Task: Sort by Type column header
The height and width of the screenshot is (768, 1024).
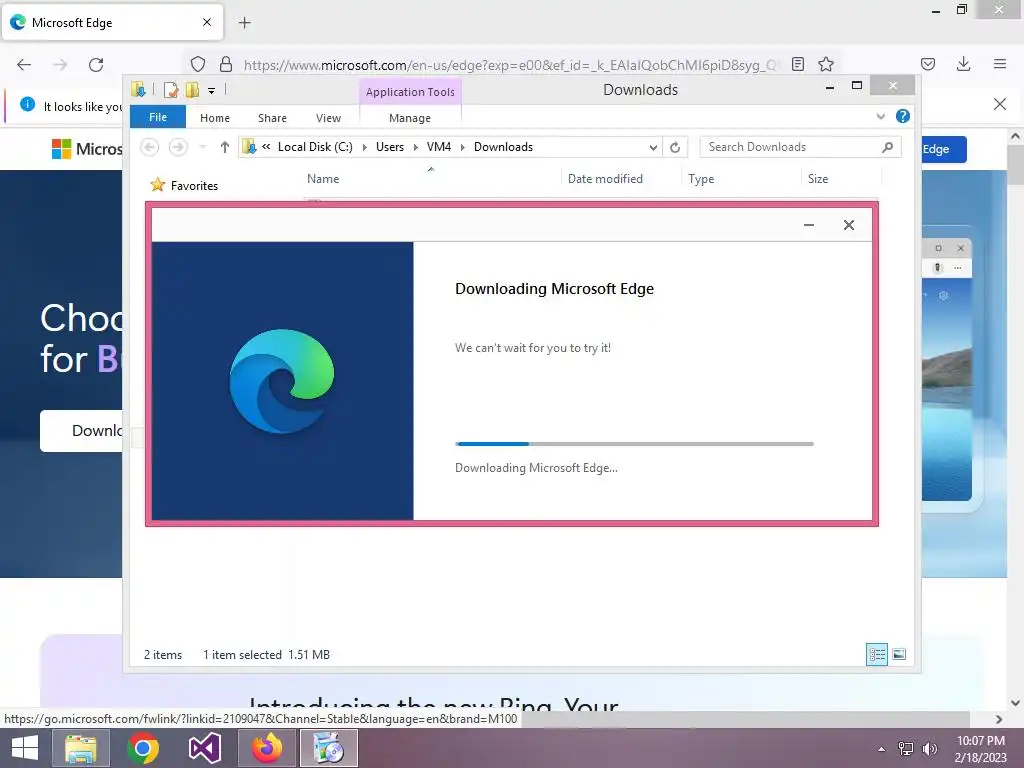Action: 741,178
